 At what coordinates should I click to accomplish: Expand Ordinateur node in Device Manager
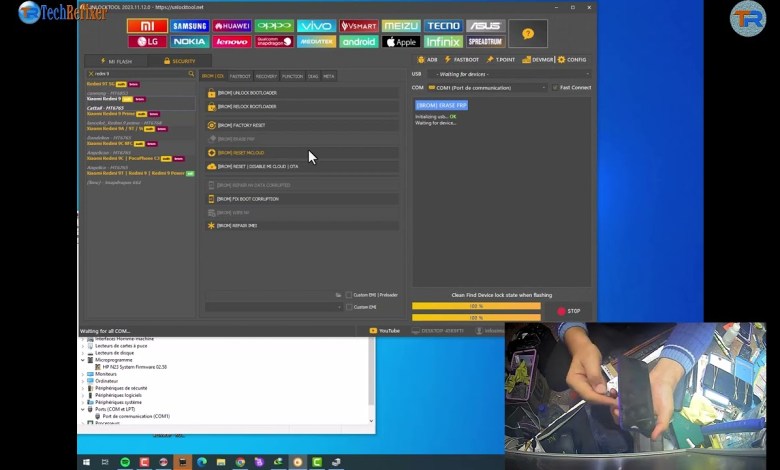tap(83, 381)
